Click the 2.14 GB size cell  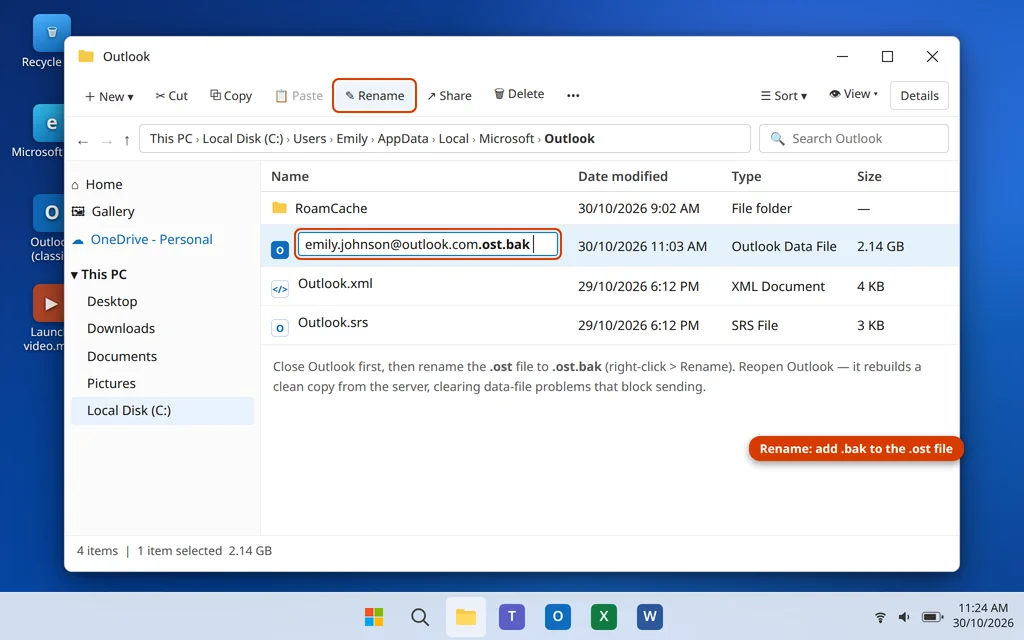(880, 246)
